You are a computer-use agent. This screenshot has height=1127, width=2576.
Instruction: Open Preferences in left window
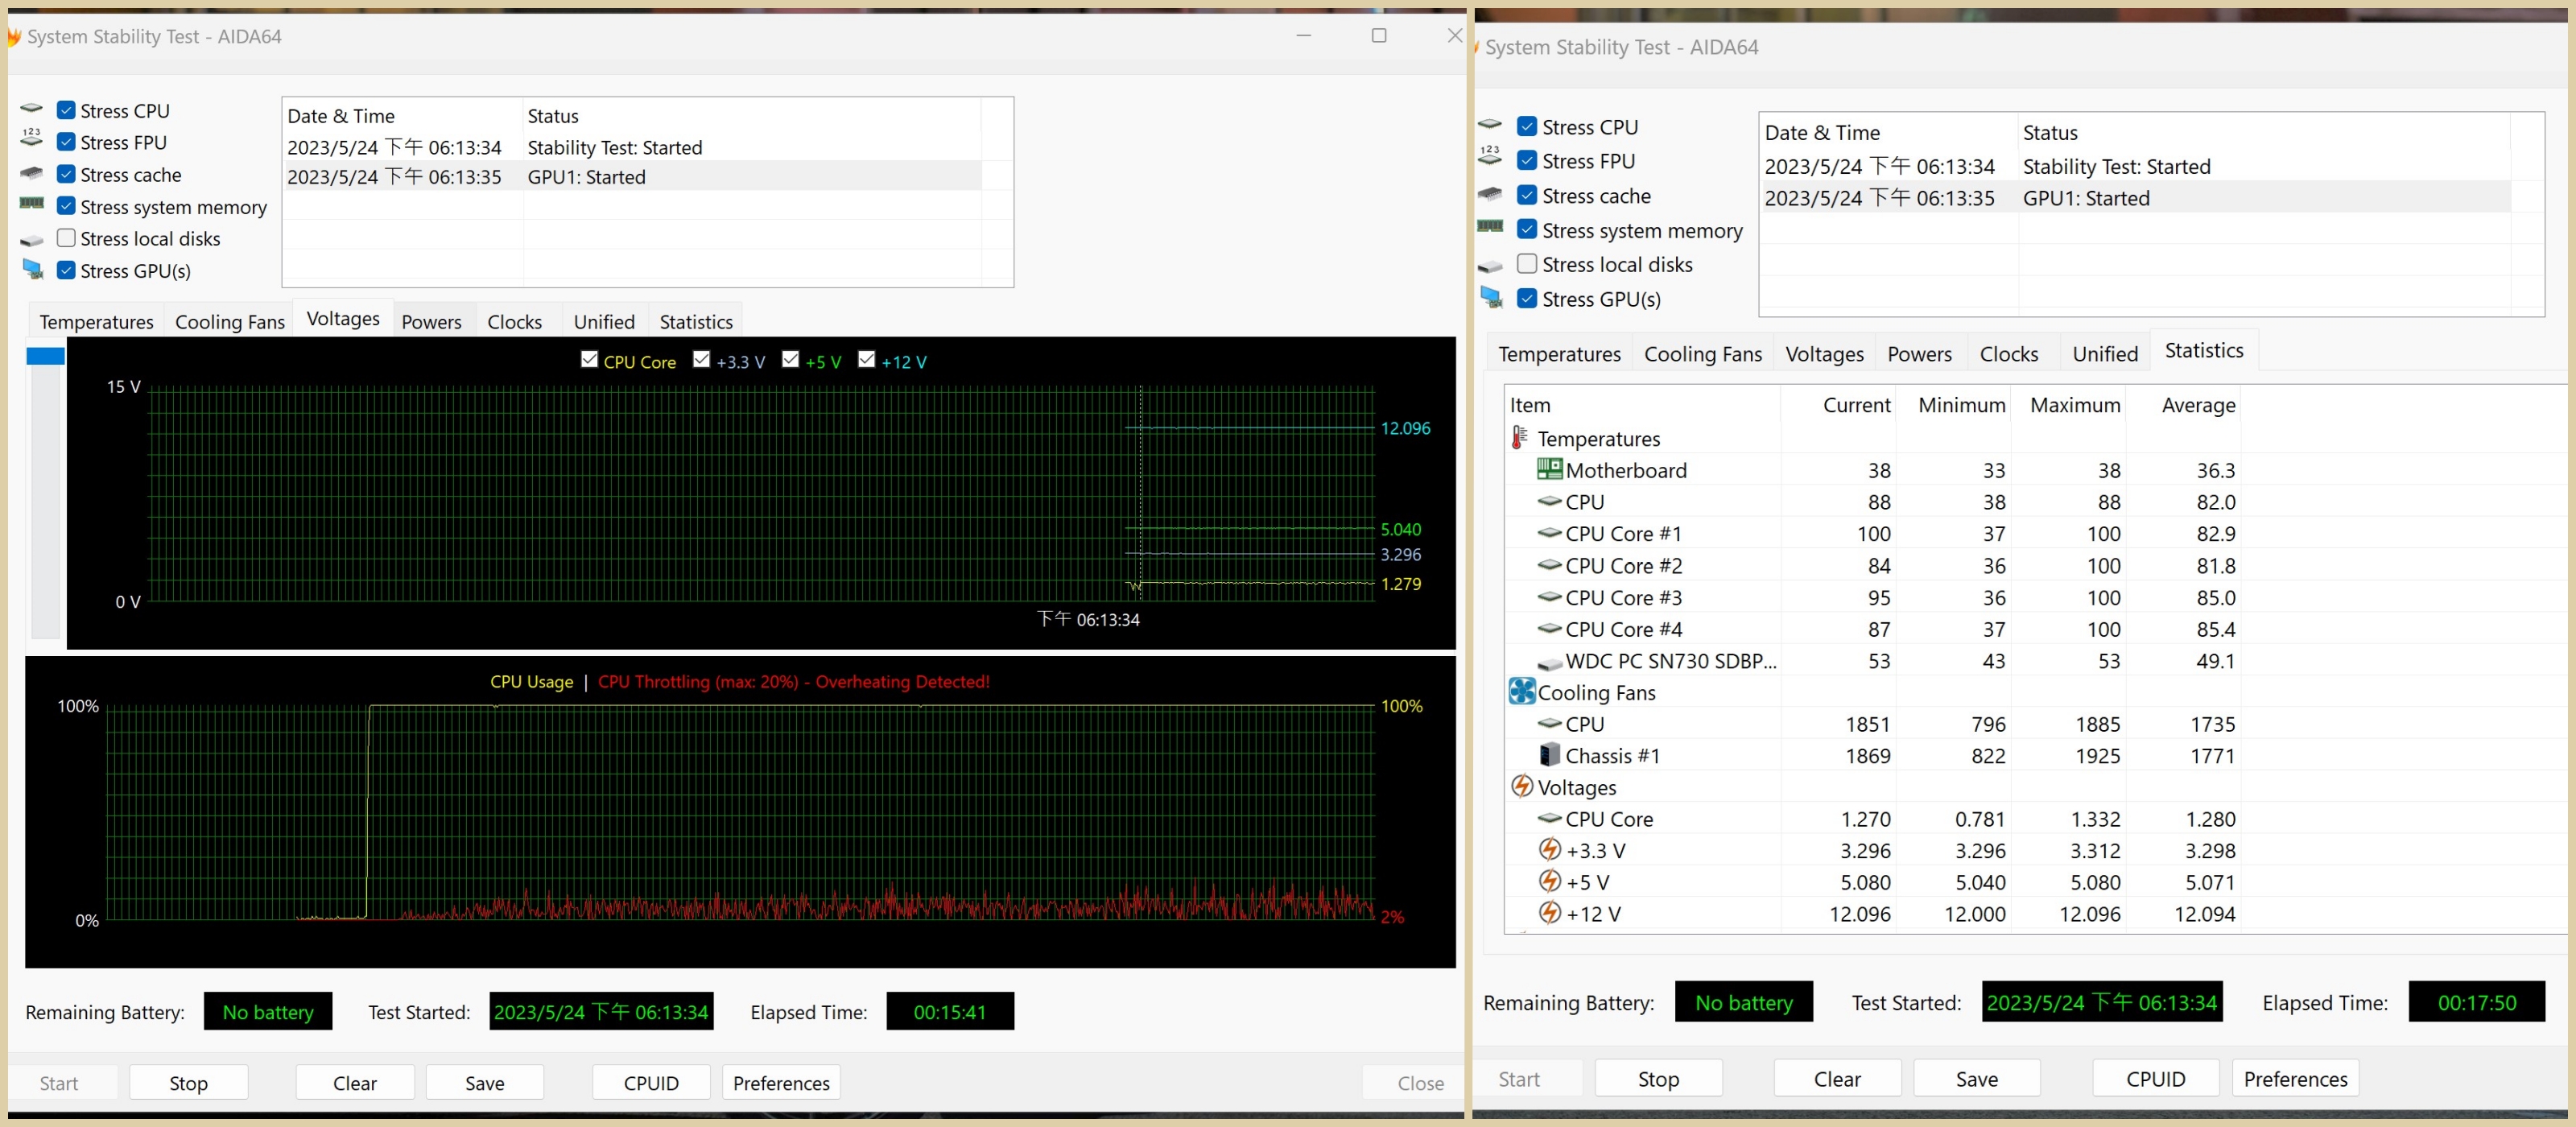[x=780, y=1083]
